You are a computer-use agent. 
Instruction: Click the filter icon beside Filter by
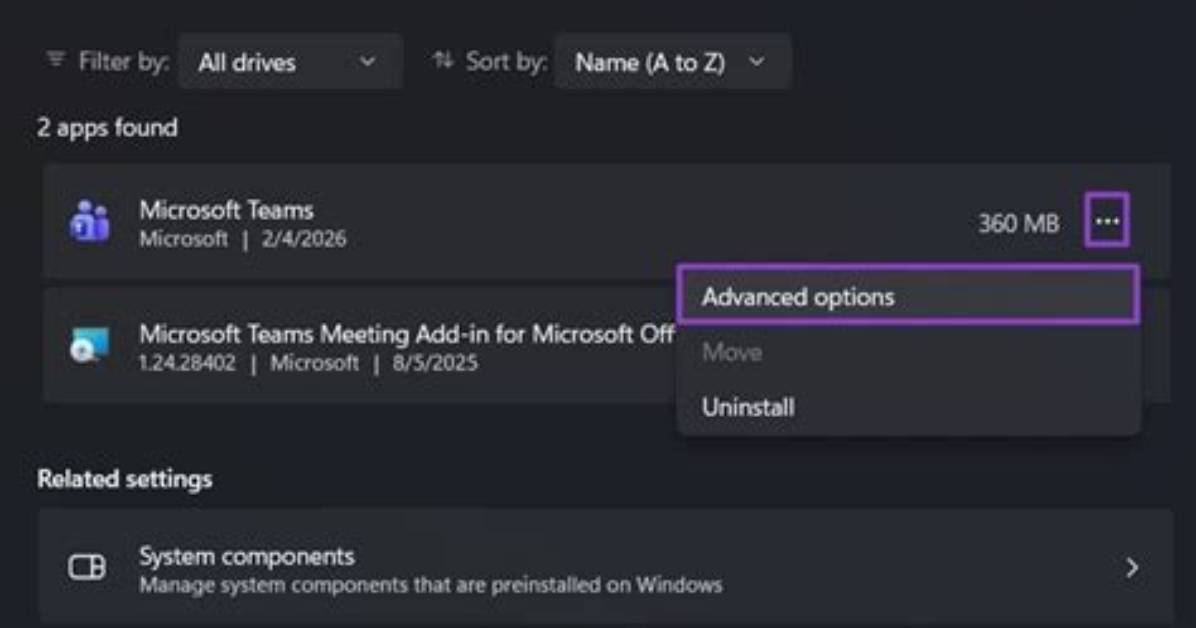point(56,60)
